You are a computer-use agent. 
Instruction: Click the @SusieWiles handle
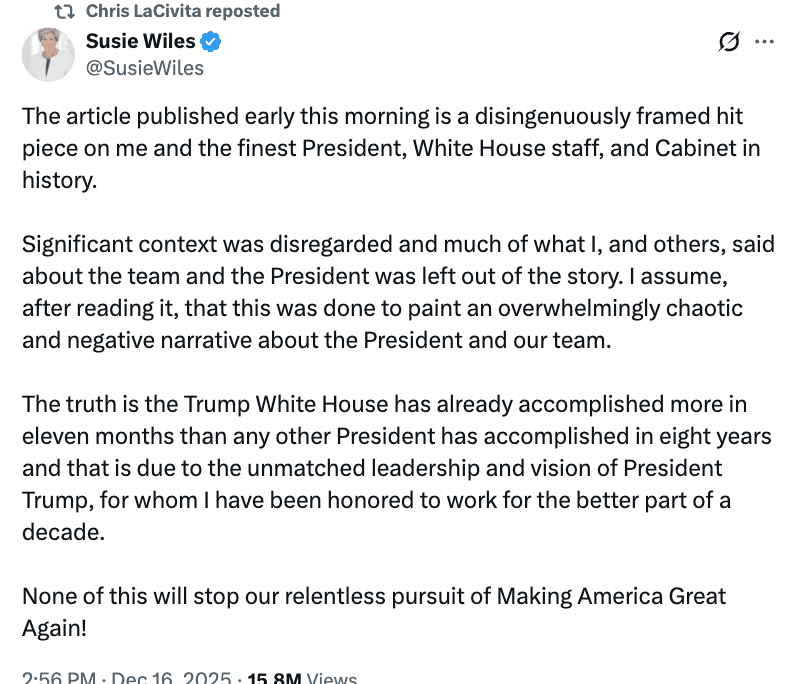click(144, 68)
